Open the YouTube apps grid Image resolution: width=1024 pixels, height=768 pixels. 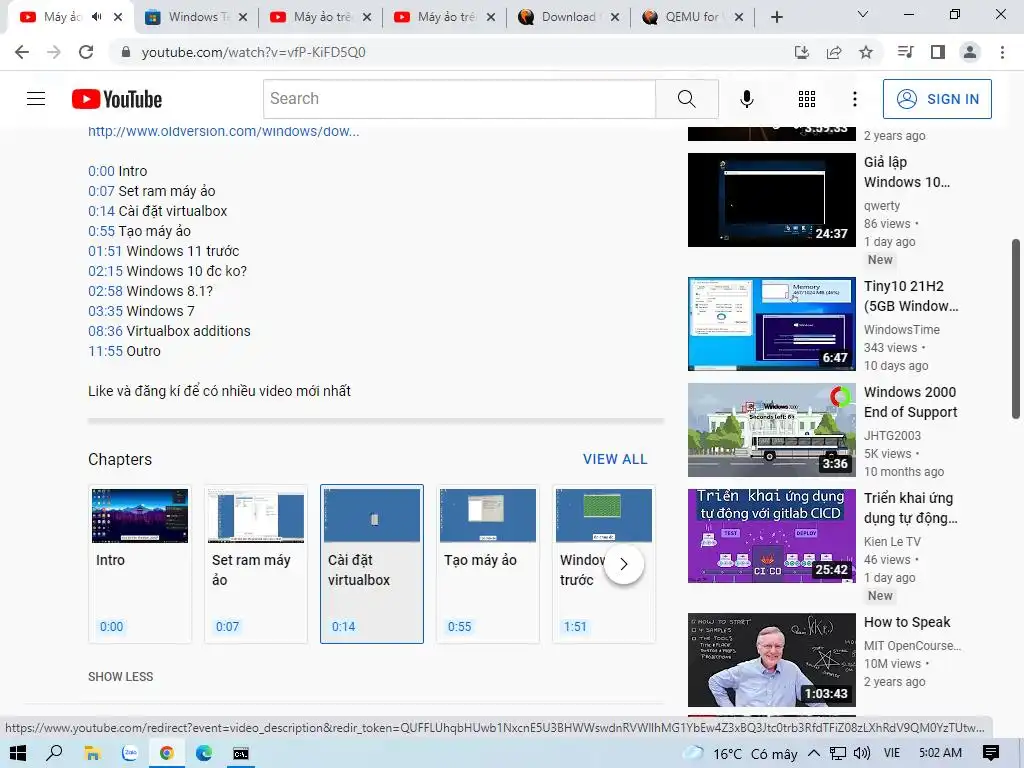click(807, 99)
